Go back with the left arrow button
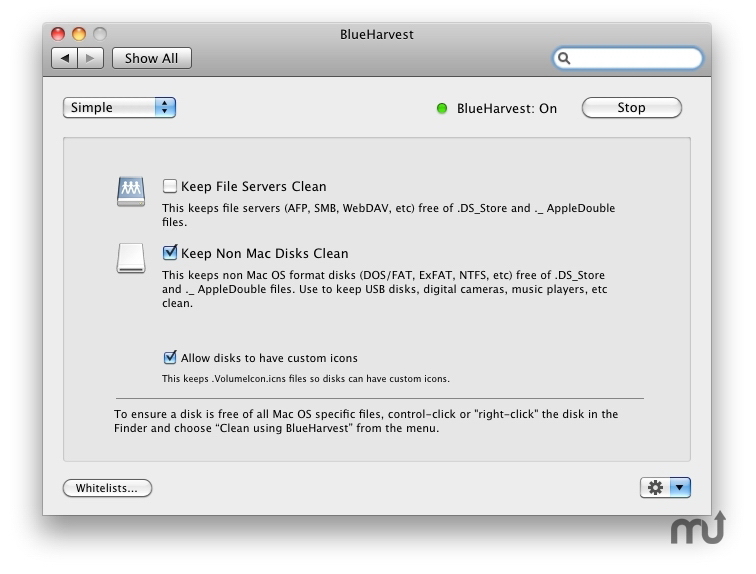Viewport: 756px width, 574px height. pyautogui.click(x=65, y=58)
